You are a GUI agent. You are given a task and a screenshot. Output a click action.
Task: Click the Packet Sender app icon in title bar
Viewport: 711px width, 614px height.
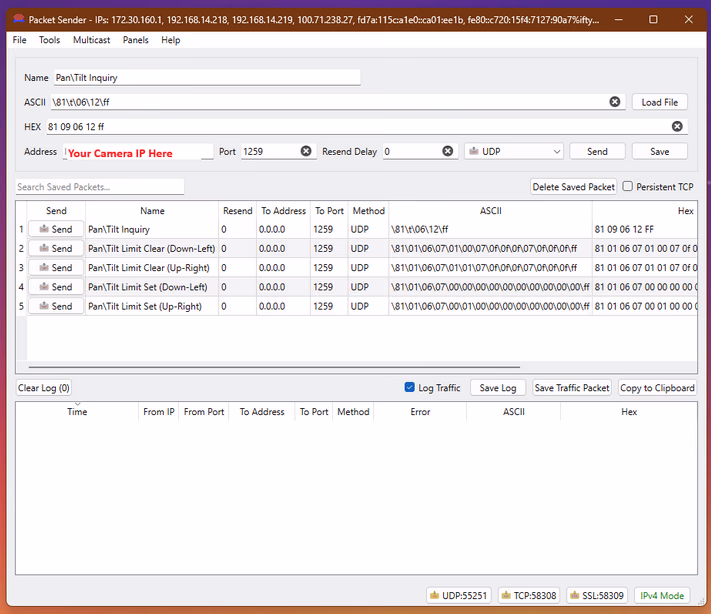pyautogui.click(x=18, y=19)
